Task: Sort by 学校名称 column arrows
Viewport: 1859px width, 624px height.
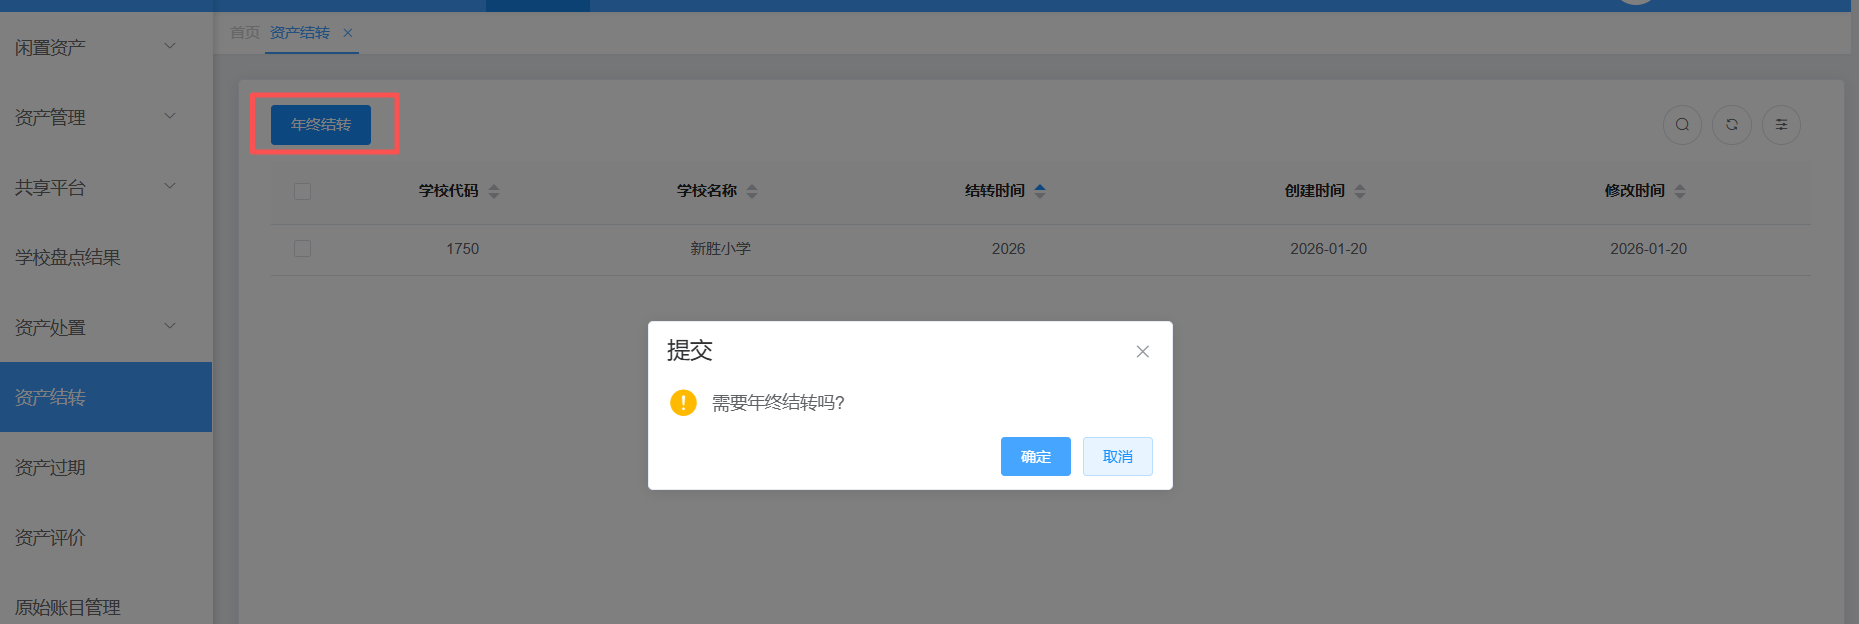Action: click(x=752, y=191)
